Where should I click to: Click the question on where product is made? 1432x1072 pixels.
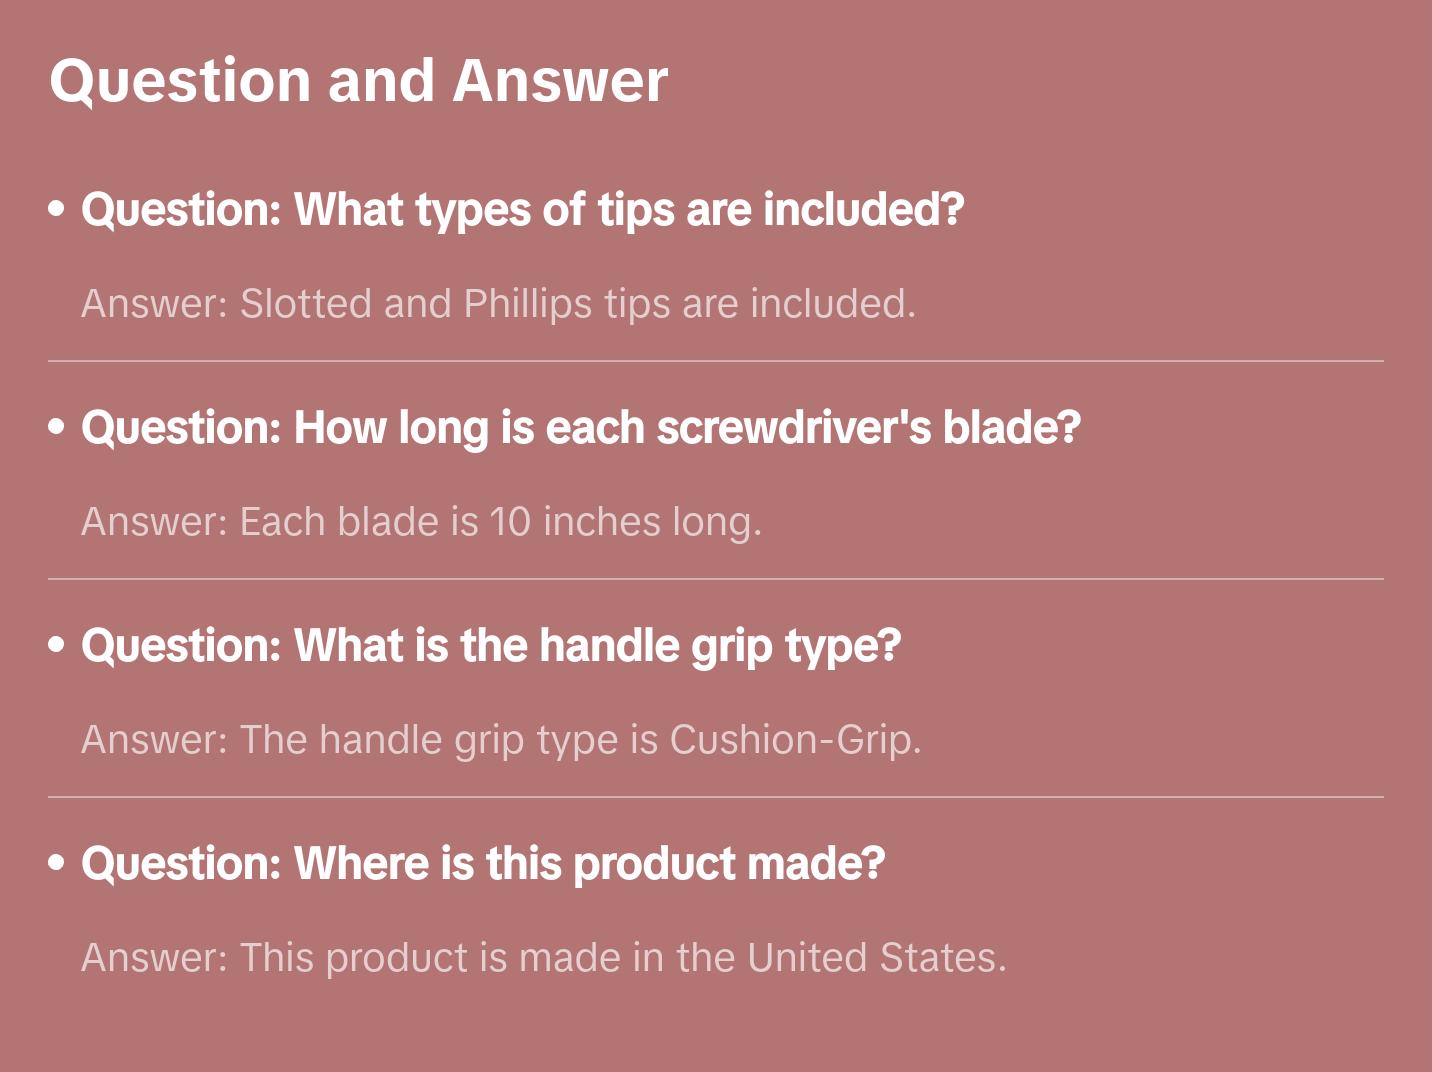tap(482, 864)
